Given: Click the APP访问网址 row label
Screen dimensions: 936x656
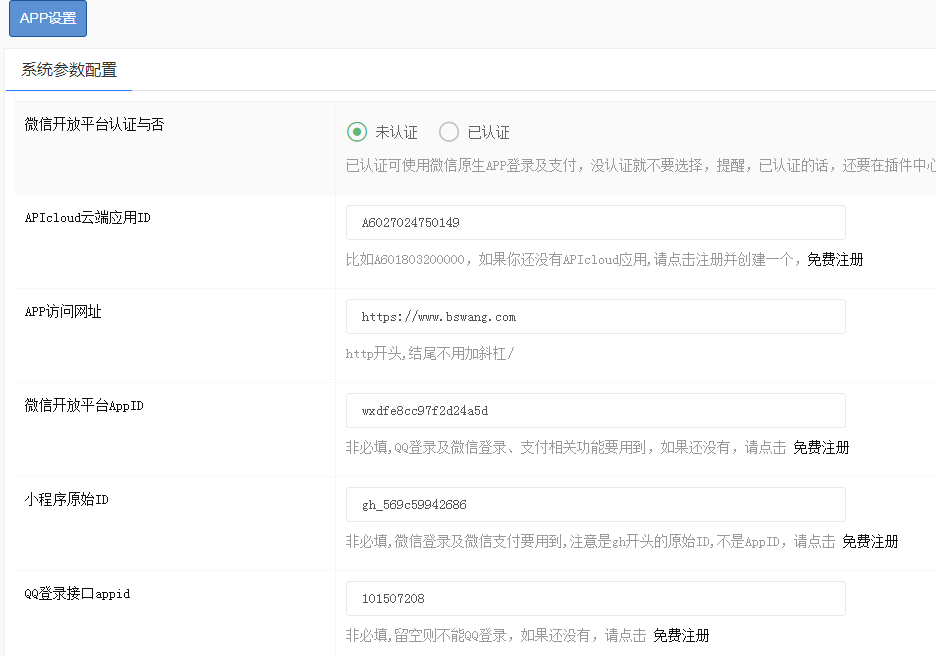Looking at the screenshot, I should 63,312.
